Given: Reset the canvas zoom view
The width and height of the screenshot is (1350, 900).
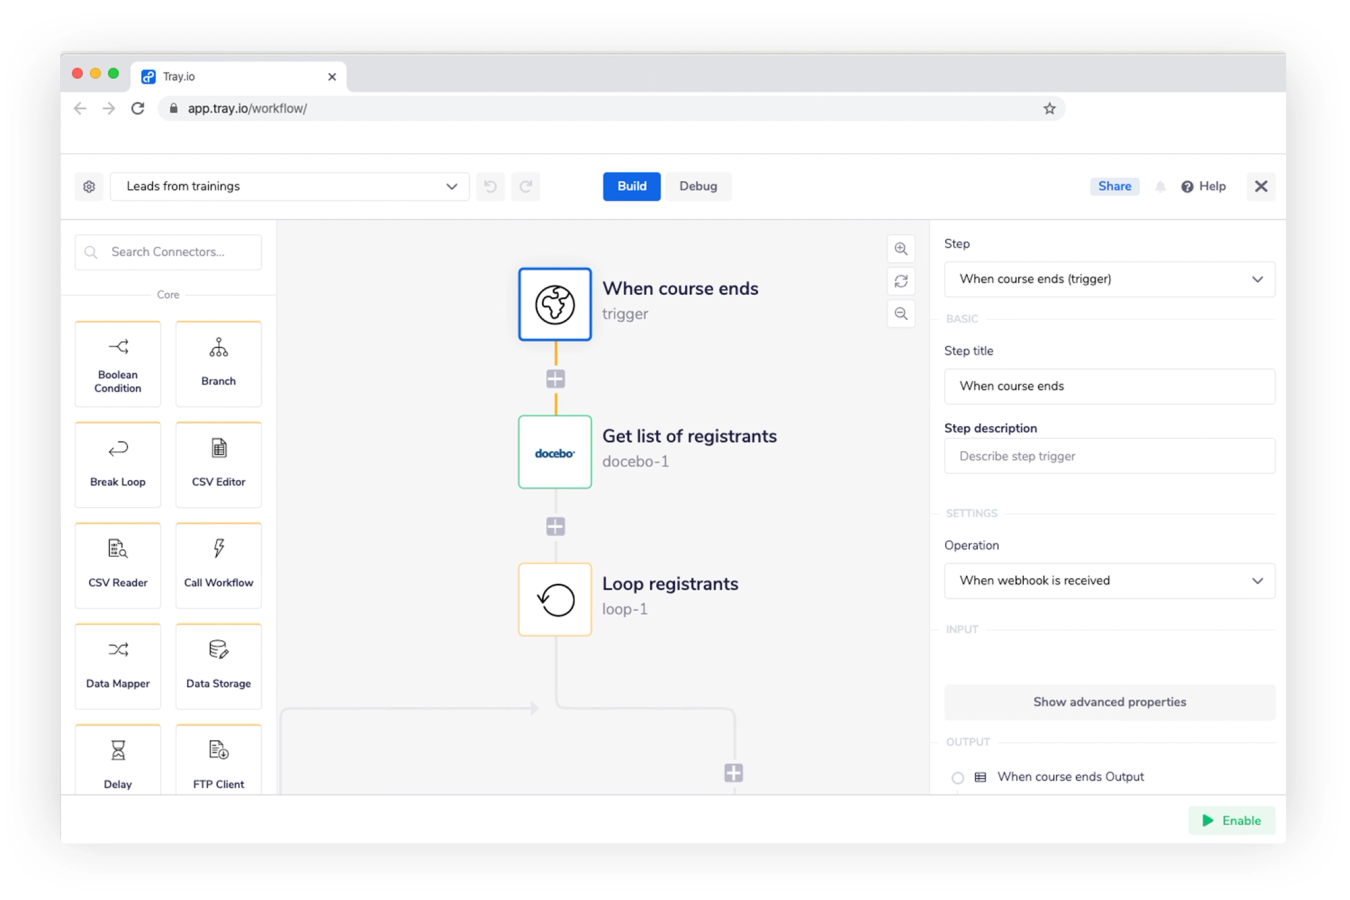Looking at the screenshot, I should tap(901, 281).
